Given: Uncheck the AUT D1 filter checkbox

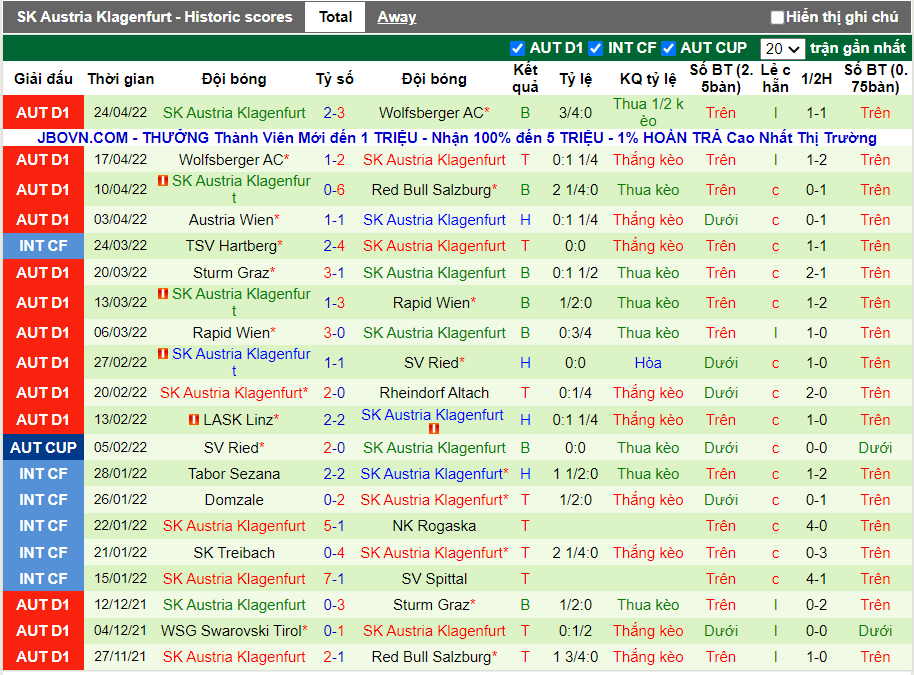Looking at the screenshot, I should click(x=517, y=48).
